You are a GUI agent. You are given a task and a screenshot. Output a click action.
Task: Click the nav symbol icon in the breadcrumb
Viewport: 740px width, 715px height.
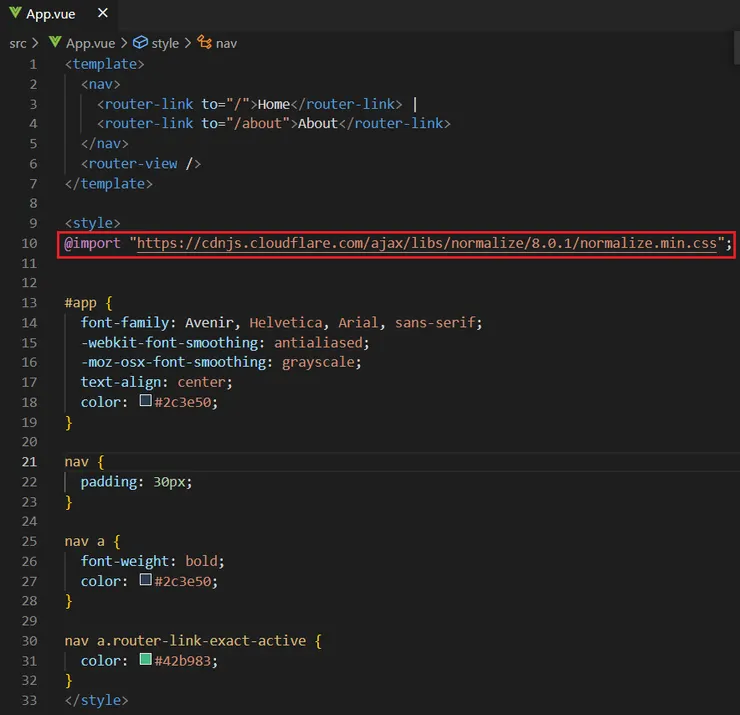click(x=205, y=43)
